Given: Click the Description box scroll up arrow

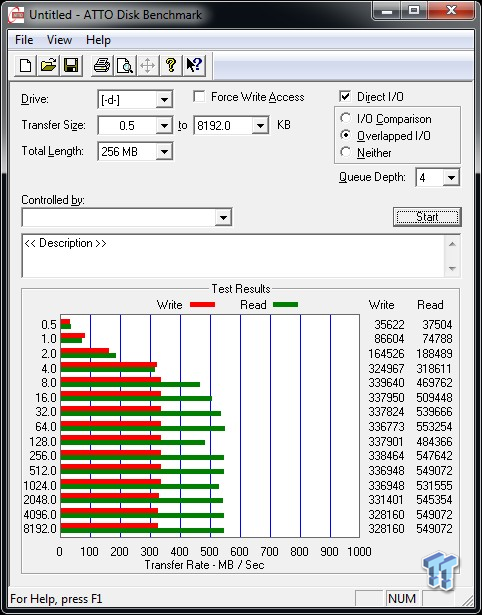Looking at the screenshot, I should coord(452,244).
